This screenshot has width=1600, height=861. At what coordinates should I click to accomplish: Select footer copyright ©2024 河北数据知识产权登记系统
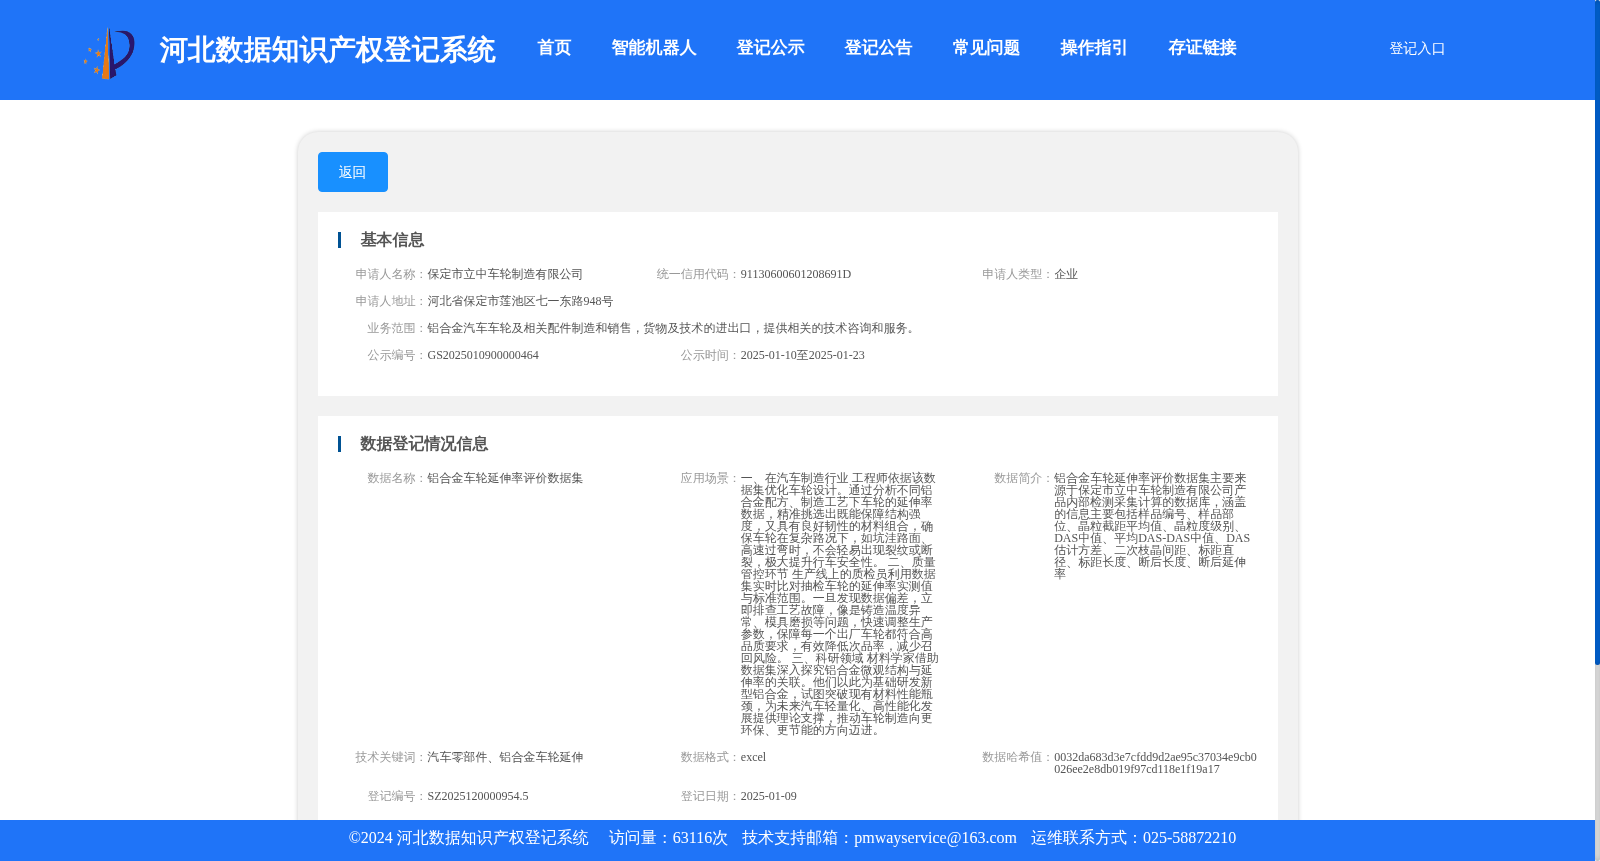(468, 838)
